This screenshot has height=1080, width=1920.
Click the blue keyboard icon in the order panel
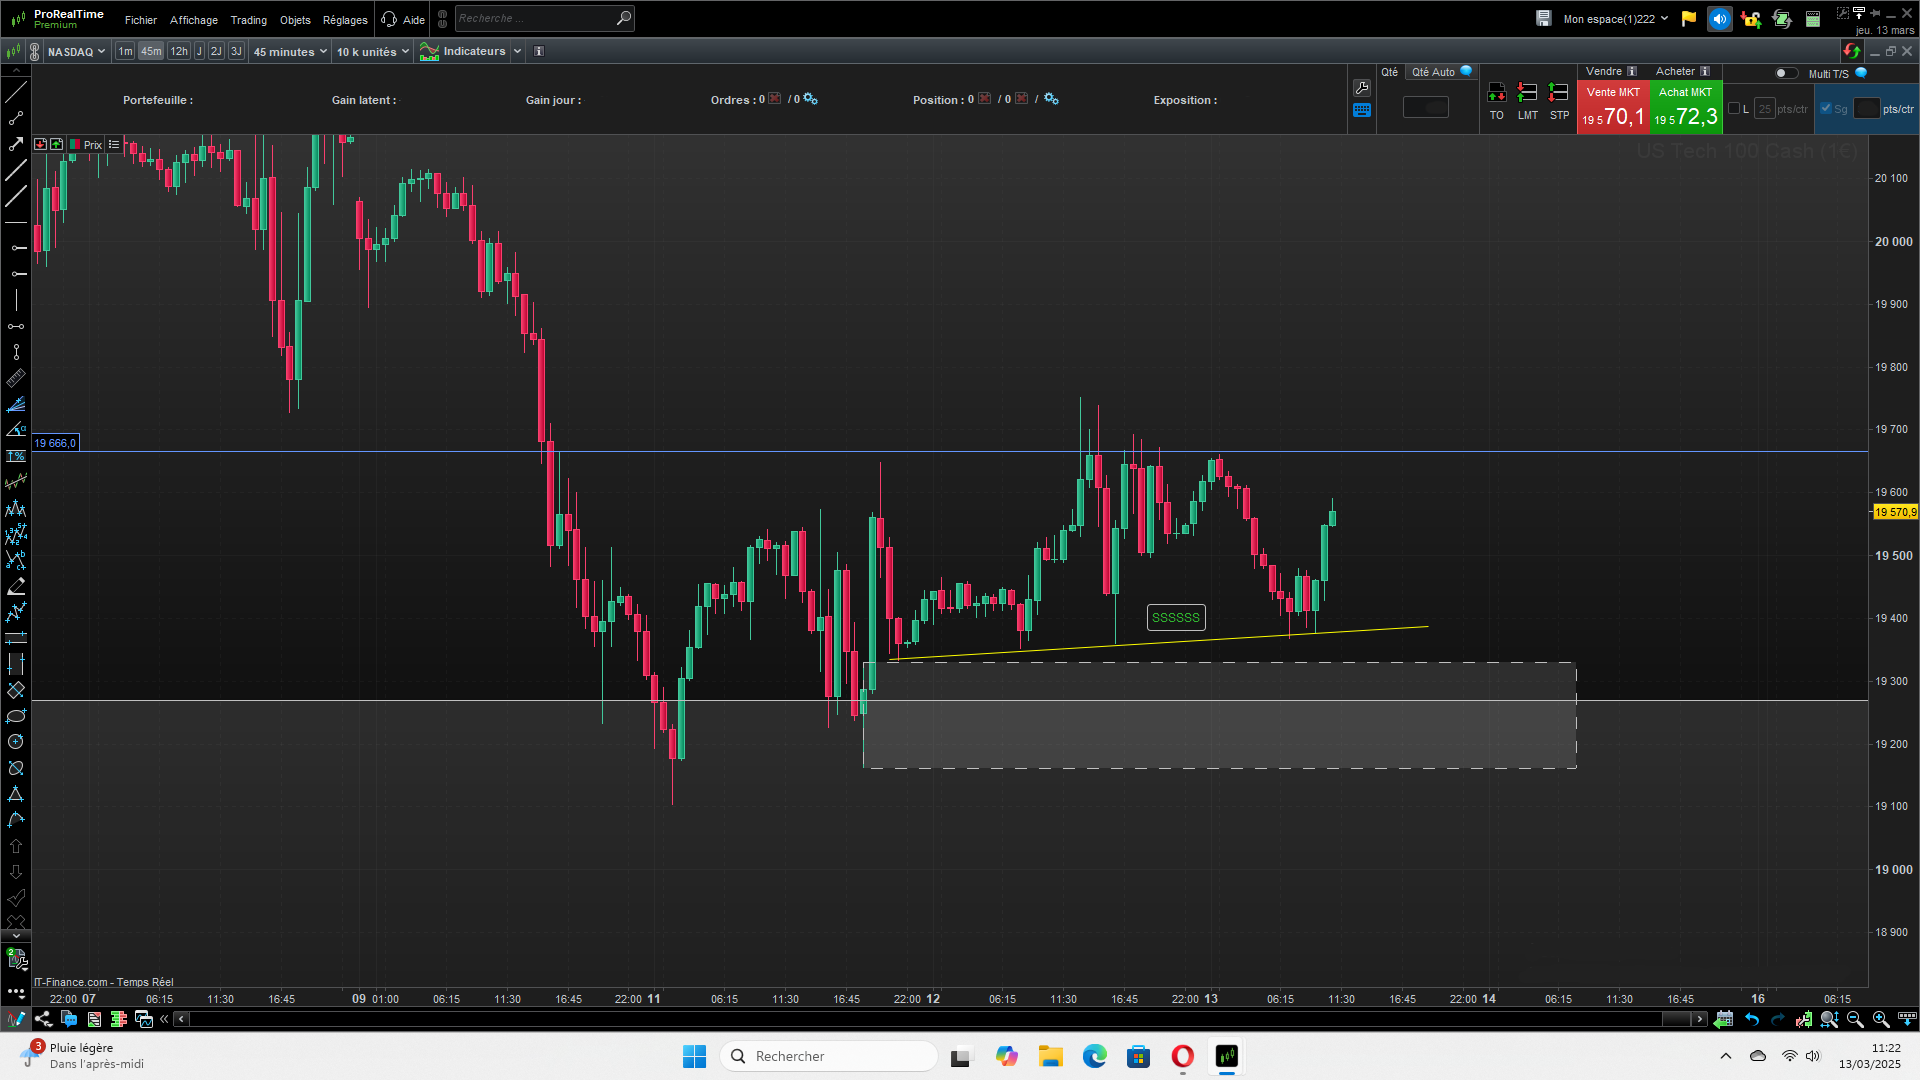pos(1361,111)
